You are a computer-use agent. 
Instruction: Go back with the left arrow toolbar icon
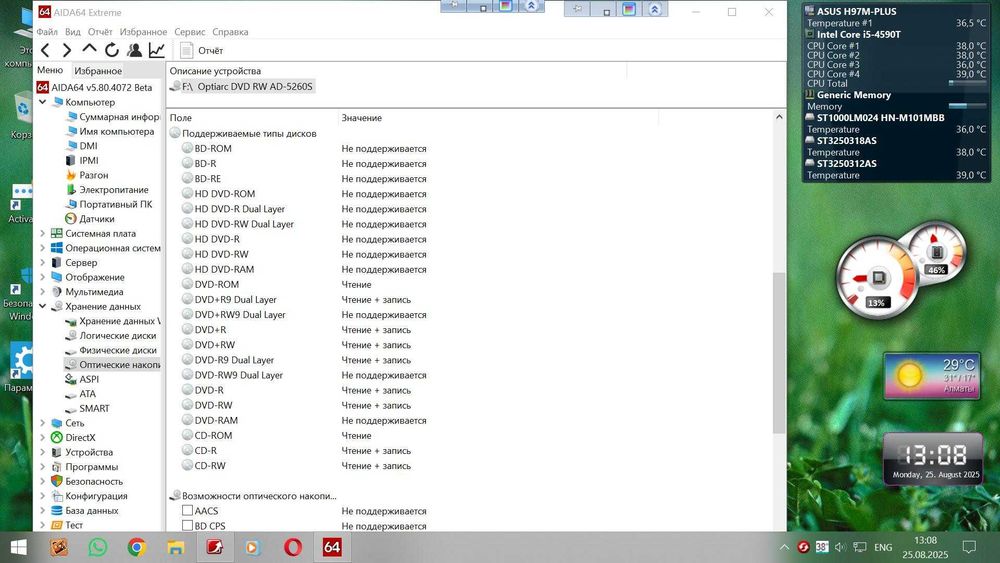click(x=45, y=50)
